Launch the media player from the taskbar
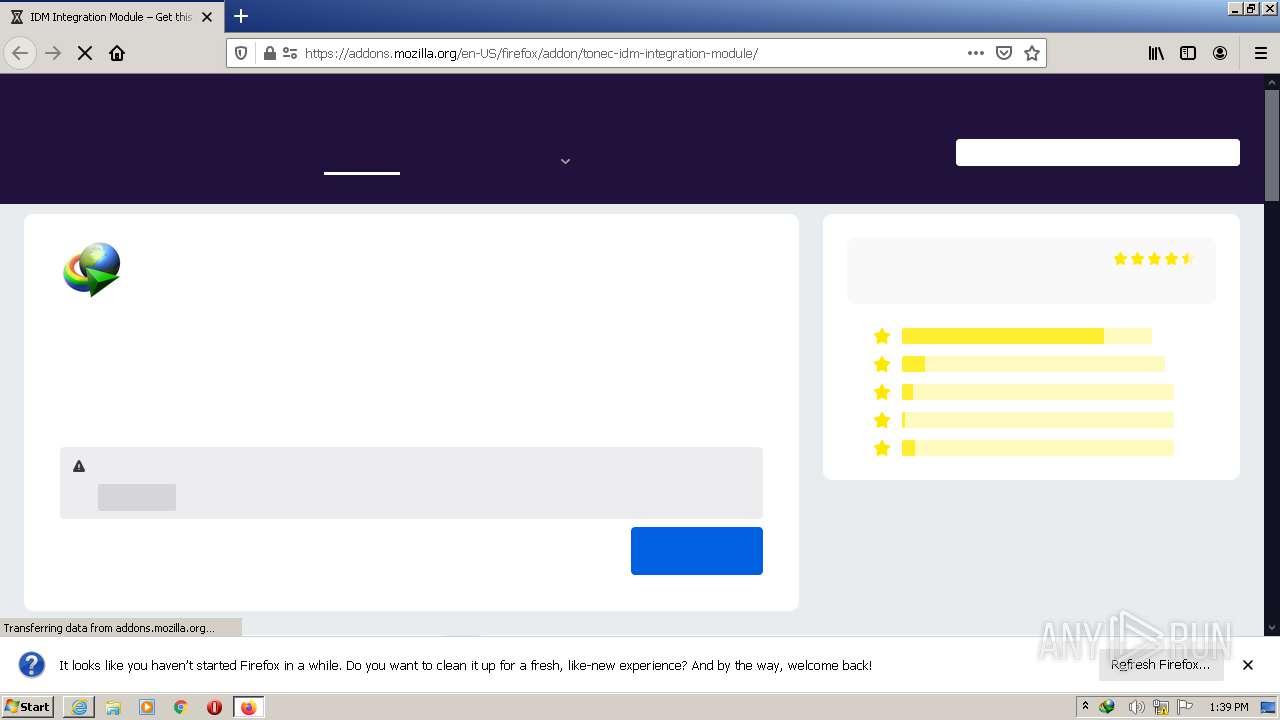This screenshot has height=720, width=1280. pyautogui.click(x=147, y=707)
